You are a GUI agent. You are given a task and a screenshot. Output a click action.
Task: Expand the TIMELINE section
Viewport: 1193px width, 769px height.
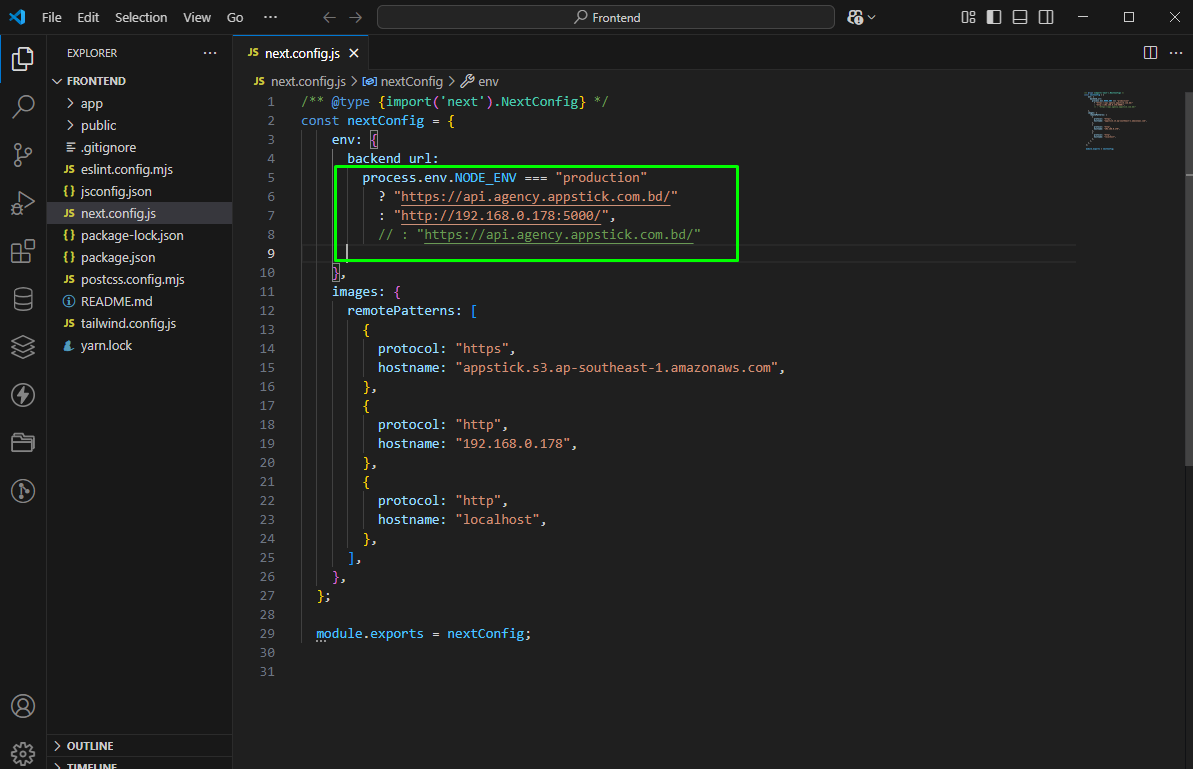[140, 764]
